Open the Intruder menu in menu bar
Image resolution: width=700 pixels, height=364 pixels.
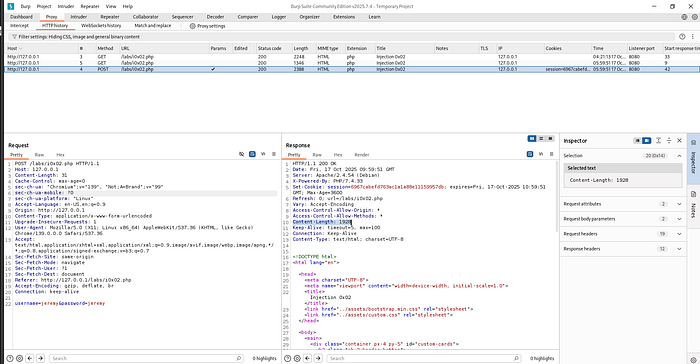[66, 6]
